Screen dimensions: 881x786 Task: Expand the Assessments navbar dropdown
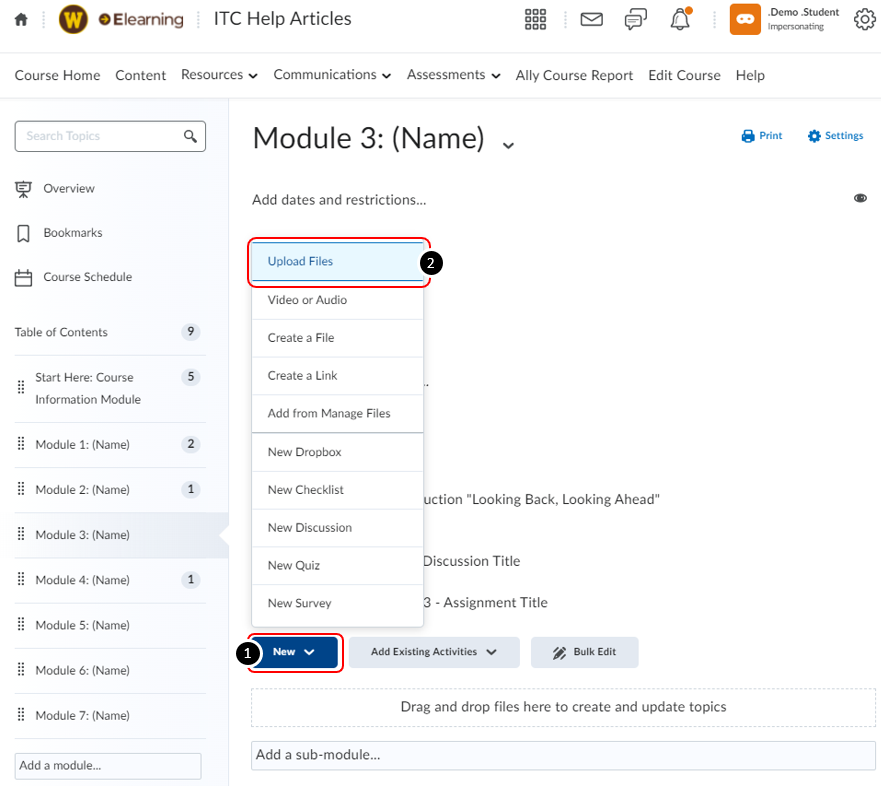(x=453, y=75)
